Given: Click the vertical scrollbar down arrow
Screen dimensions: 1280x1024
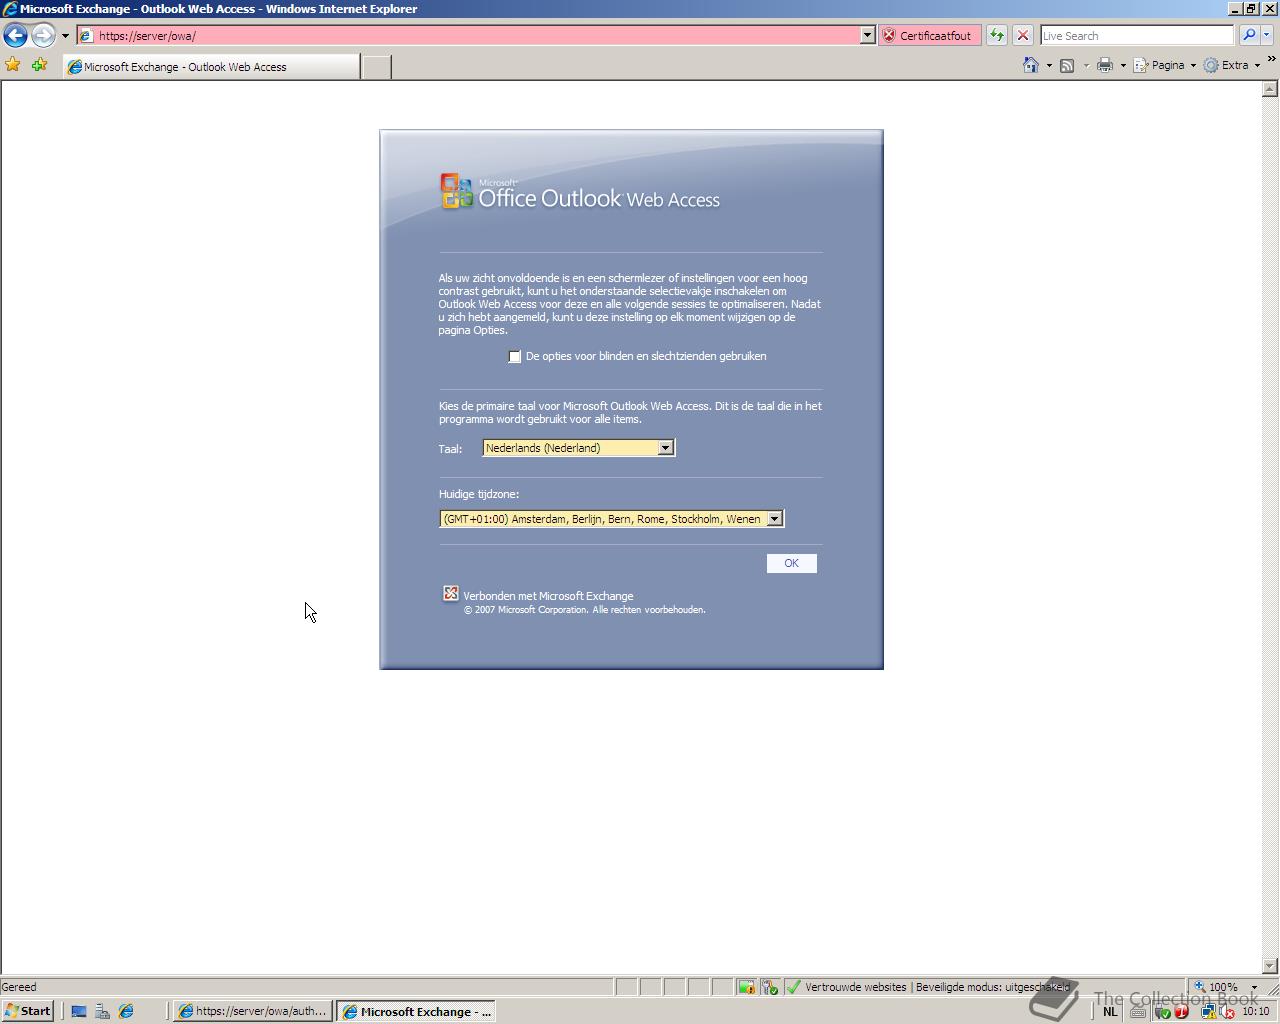Looking at the screenshot, I should (1270, 966).
